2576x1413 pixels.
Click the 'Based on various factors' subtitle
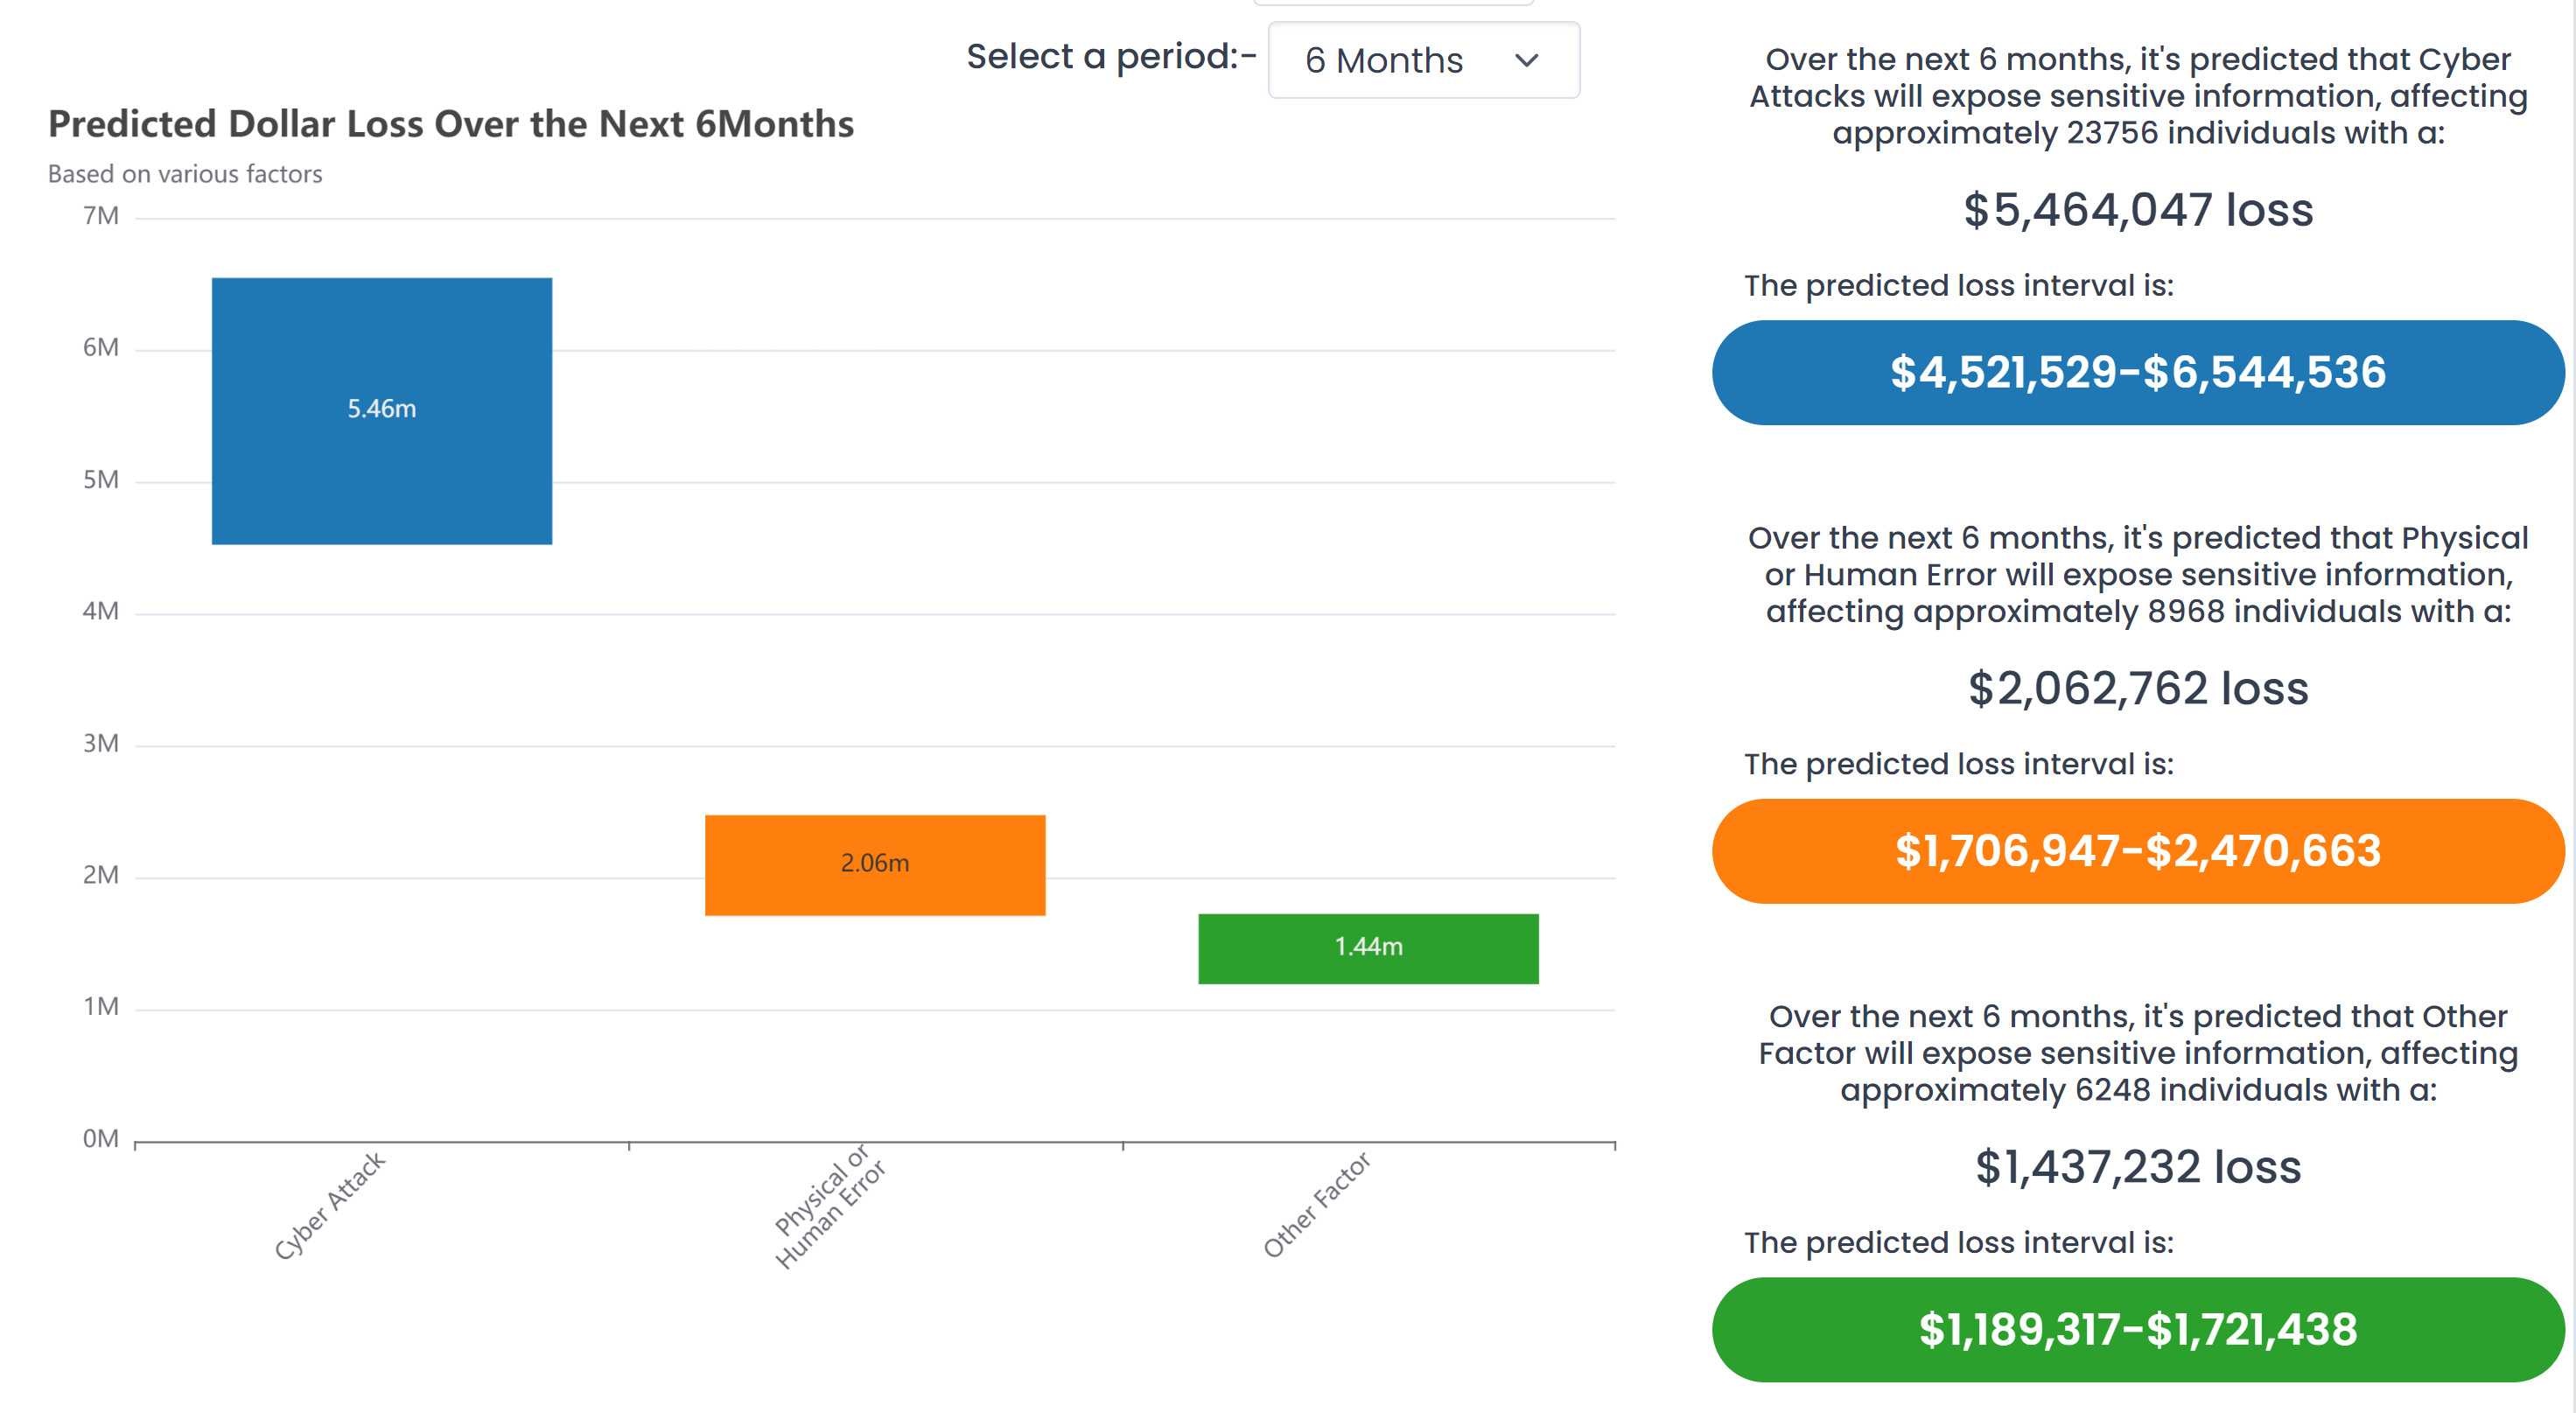point(185,174)
